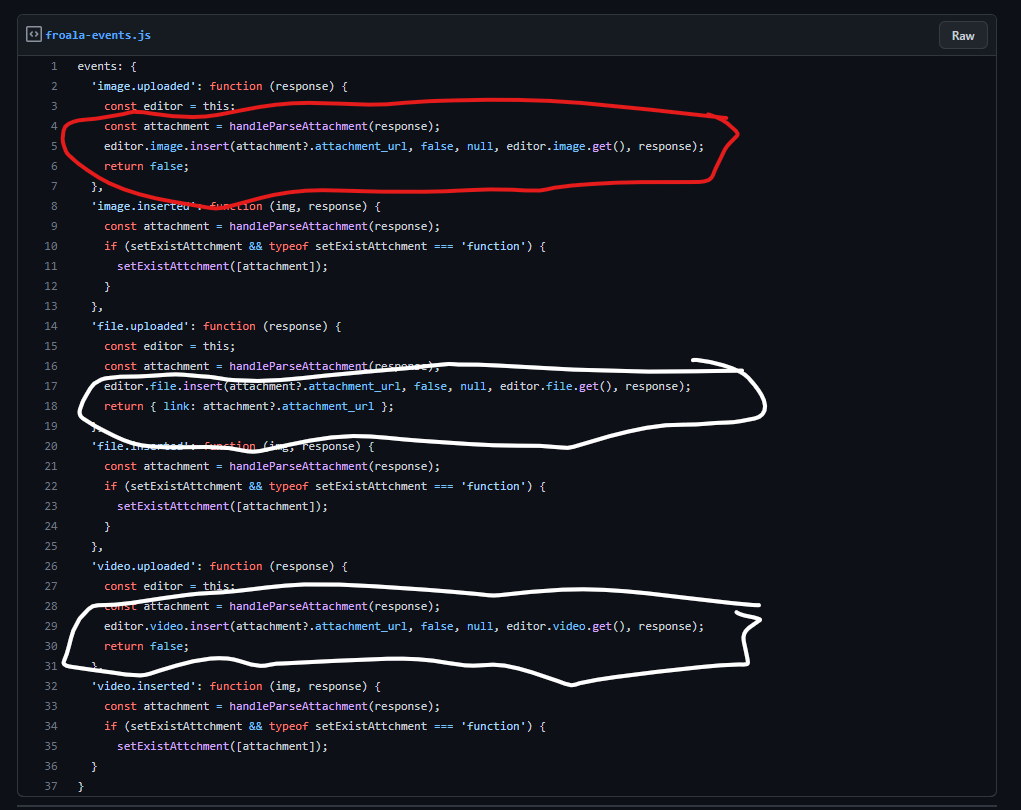Select line number 10

(x=51, y=246)
